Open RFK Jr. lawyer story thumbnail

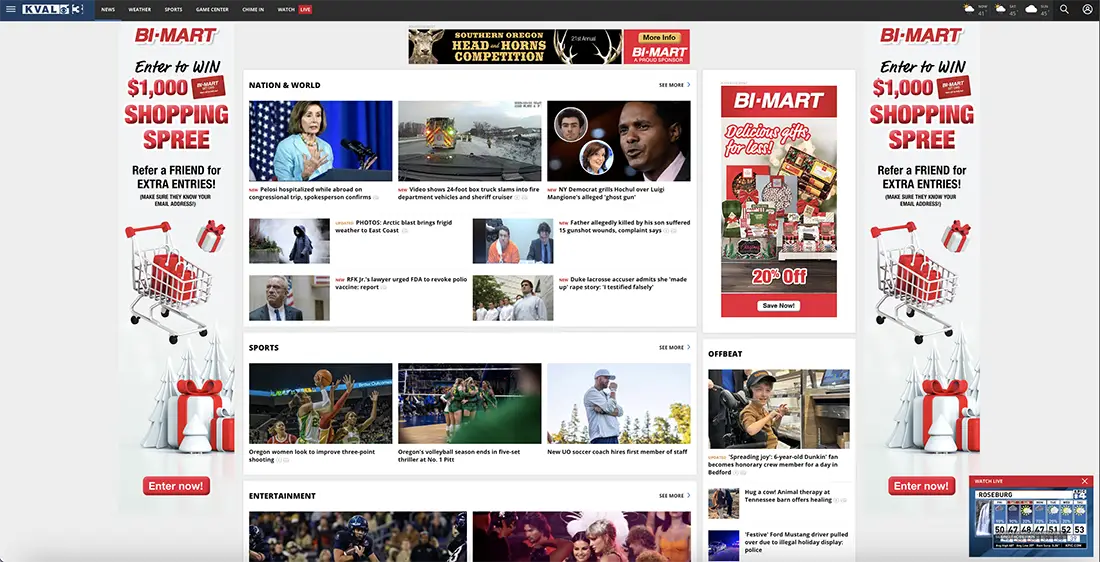pyautogui.click(x=289, y=297)
